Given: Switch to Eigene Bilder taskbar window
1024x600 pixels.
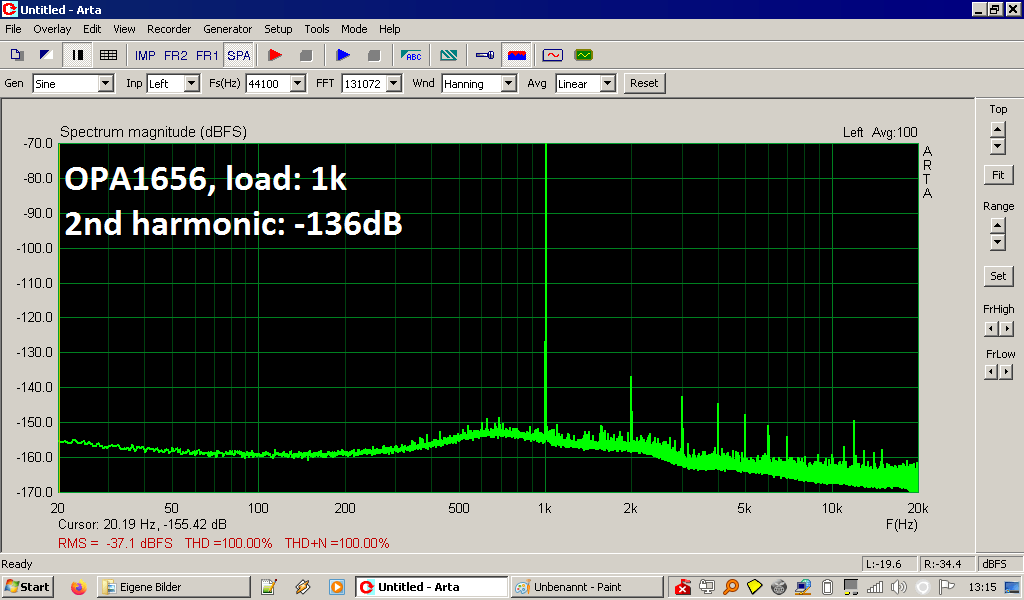Looking at the screenshot, I should click(x=174, y=587).
